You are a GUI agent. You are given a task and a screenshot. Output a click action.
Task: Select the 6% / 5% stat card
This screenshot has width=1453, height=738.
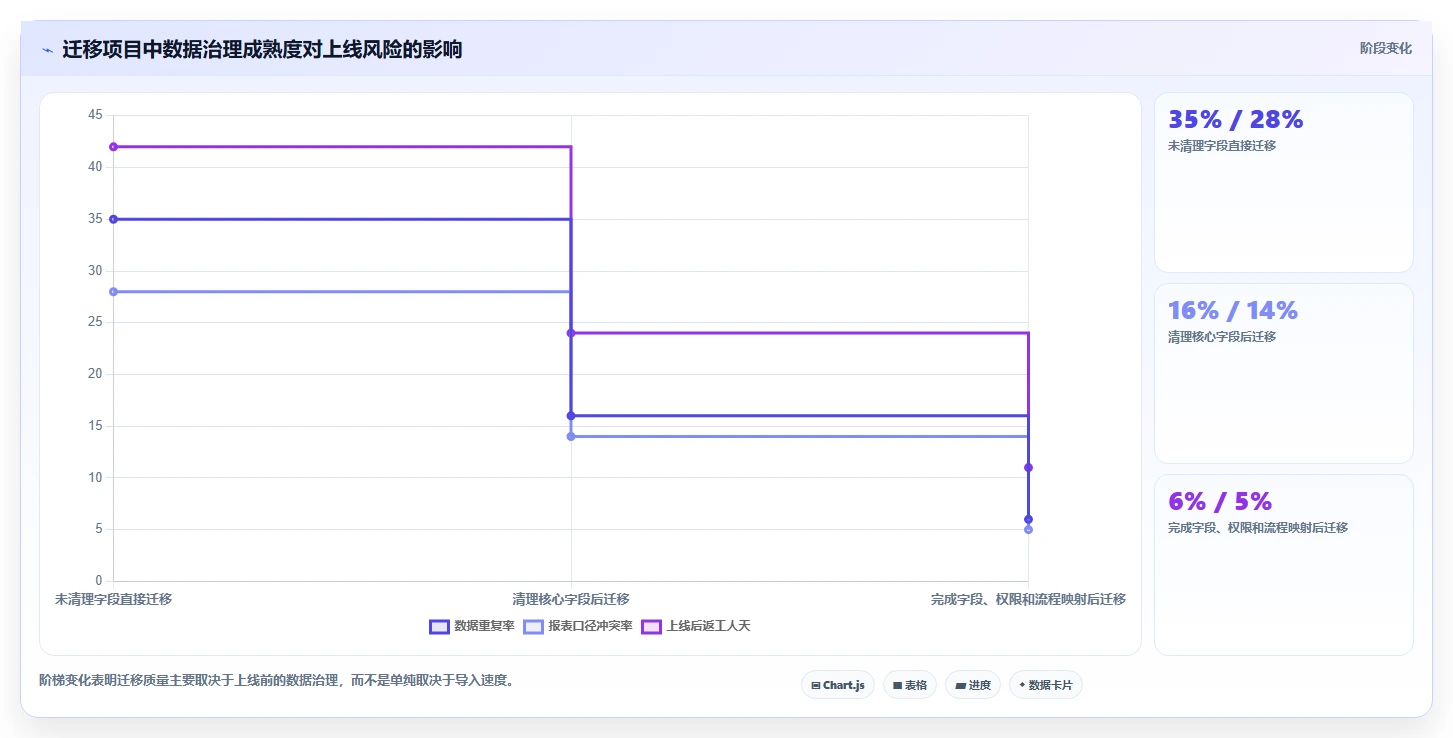click(1284, 565)
